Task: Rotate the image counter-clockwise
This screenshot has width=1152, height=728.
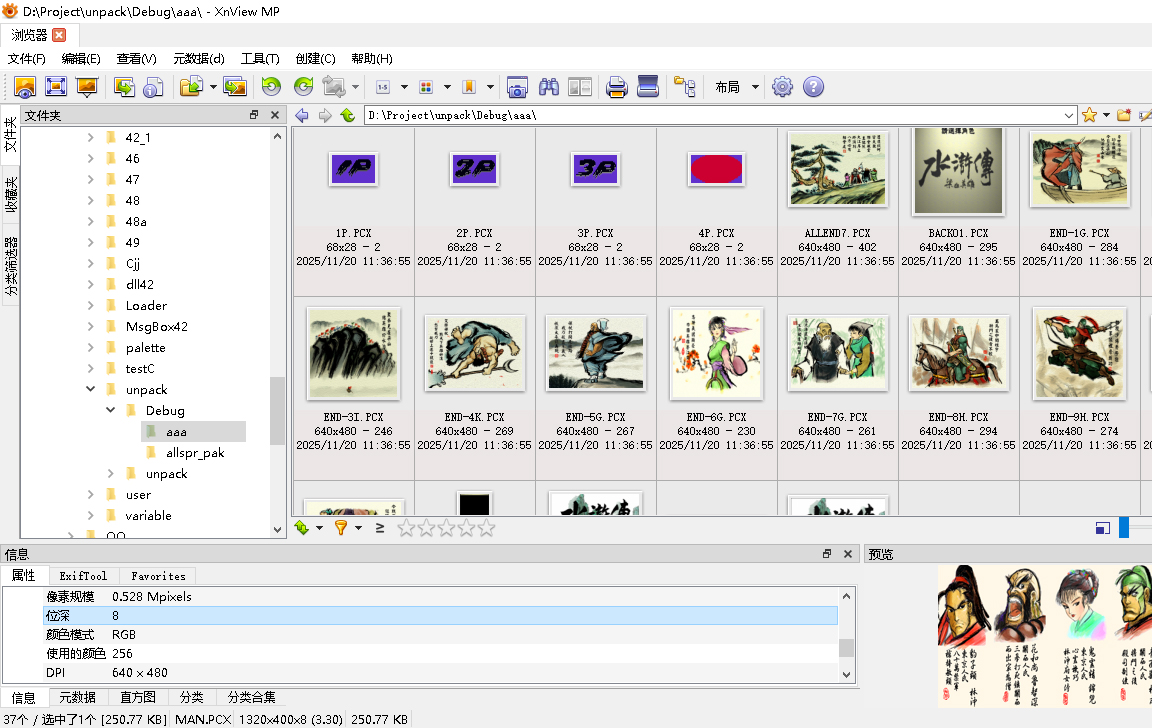Action: (x=272, y=87)
